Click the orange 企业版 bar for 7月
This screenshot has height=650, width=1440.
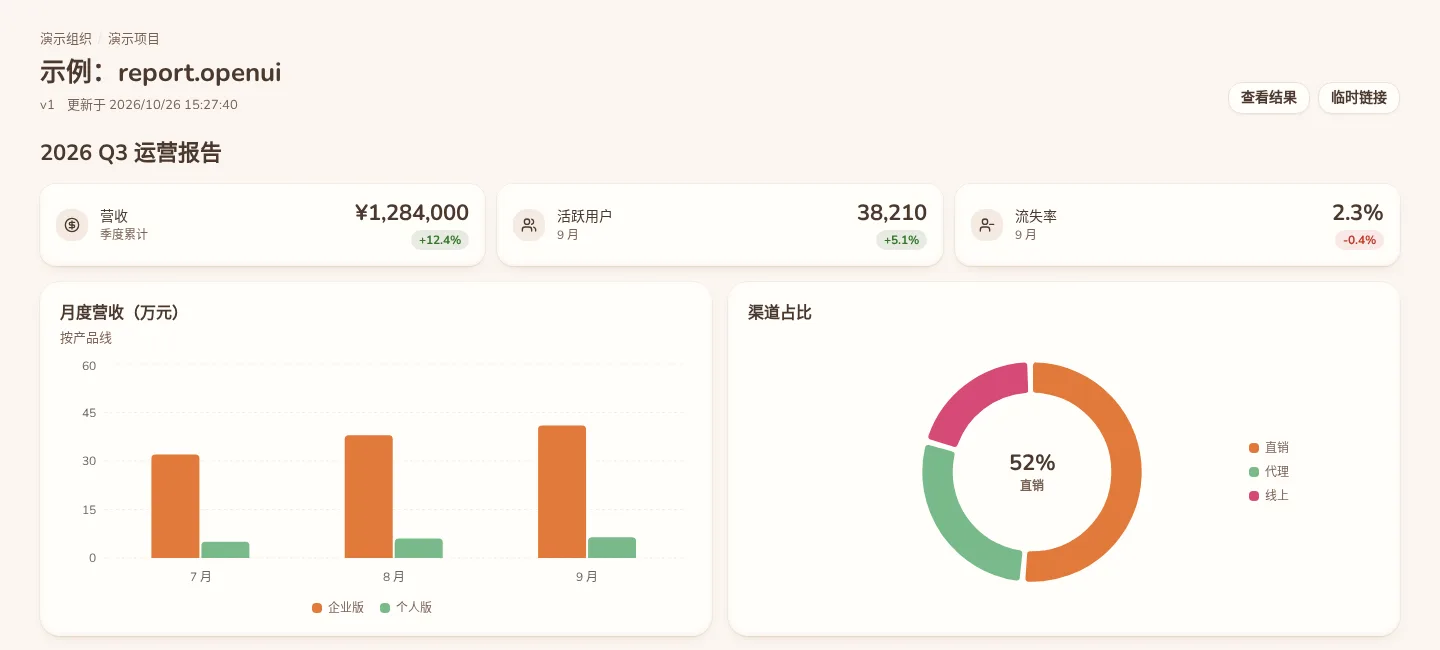175,506
